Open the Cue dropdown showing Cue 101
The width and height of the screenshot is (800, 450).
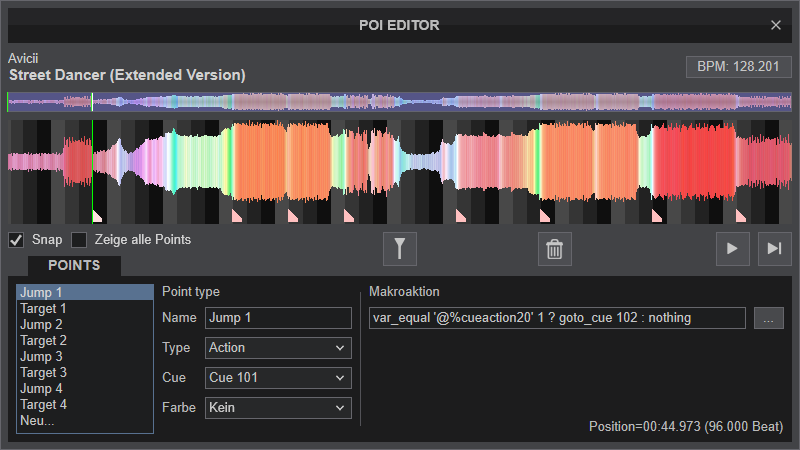278,378
